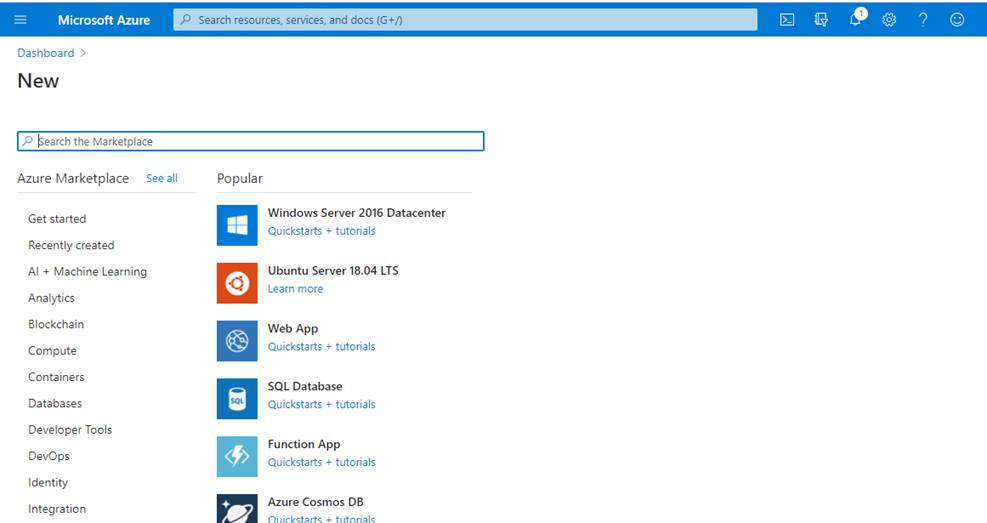This screenshot has width=987, height=523.
Task: Open the Help question mark
Action: pyautogui.click(x=923, y=20)
